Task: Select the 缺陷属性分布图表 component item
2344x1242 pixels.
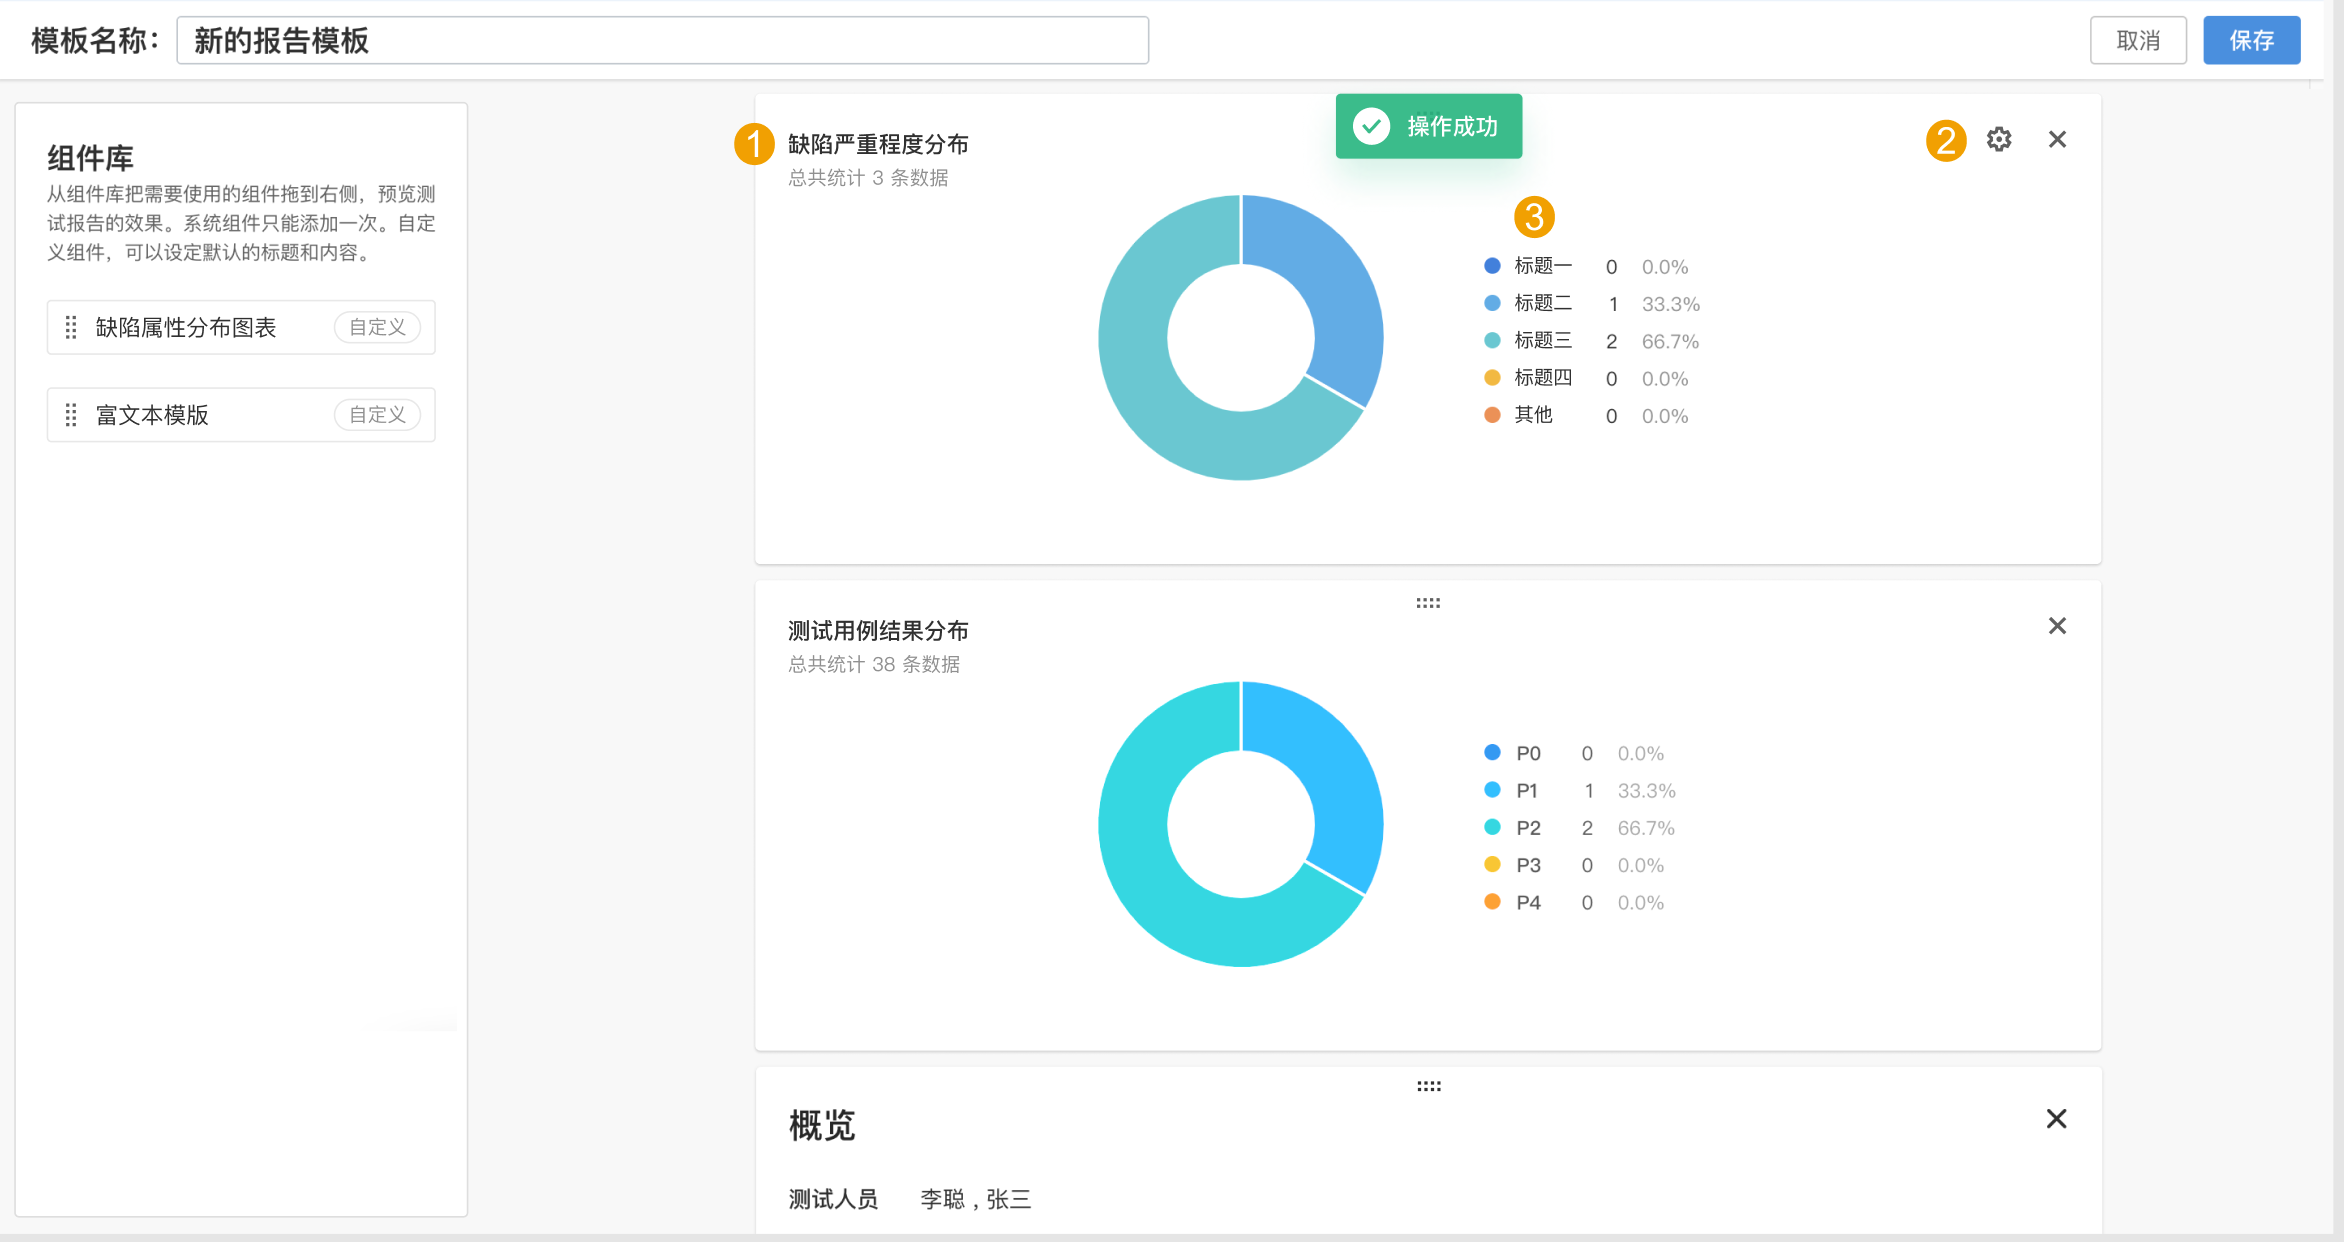Action: click(x=241, y=327)
